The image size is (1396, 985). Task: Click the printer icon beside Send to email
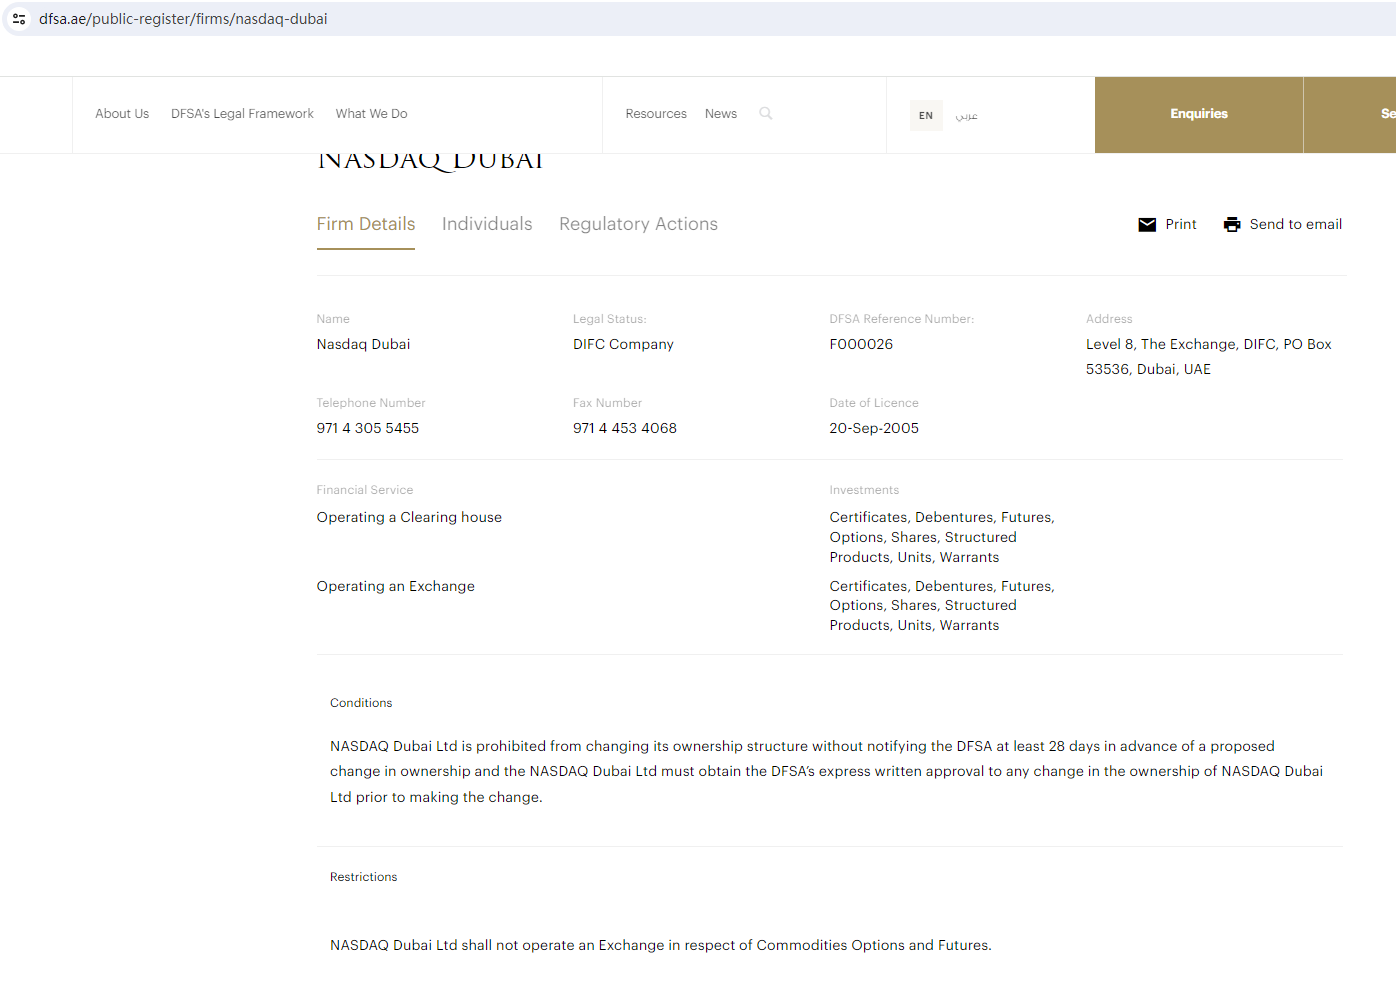coord(1232,225)
